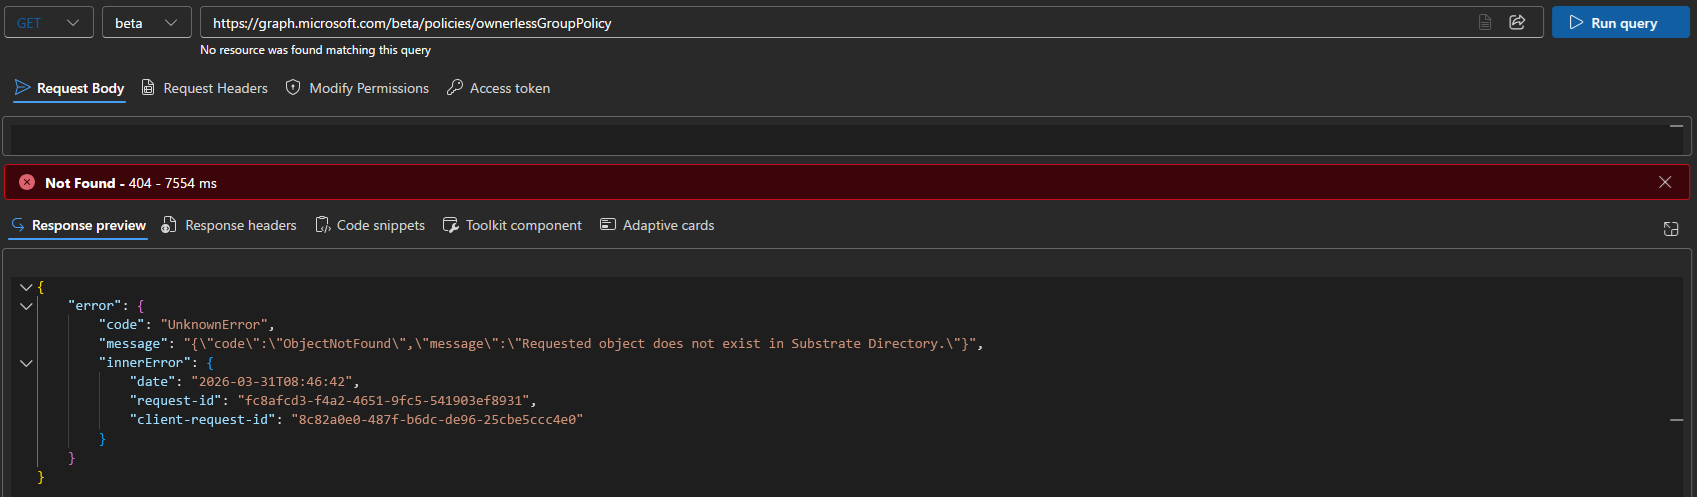The height and width of the screenshot is (497, 1697).
Task: Collapse the "innerError" JSON node
Action: point(26,363)
